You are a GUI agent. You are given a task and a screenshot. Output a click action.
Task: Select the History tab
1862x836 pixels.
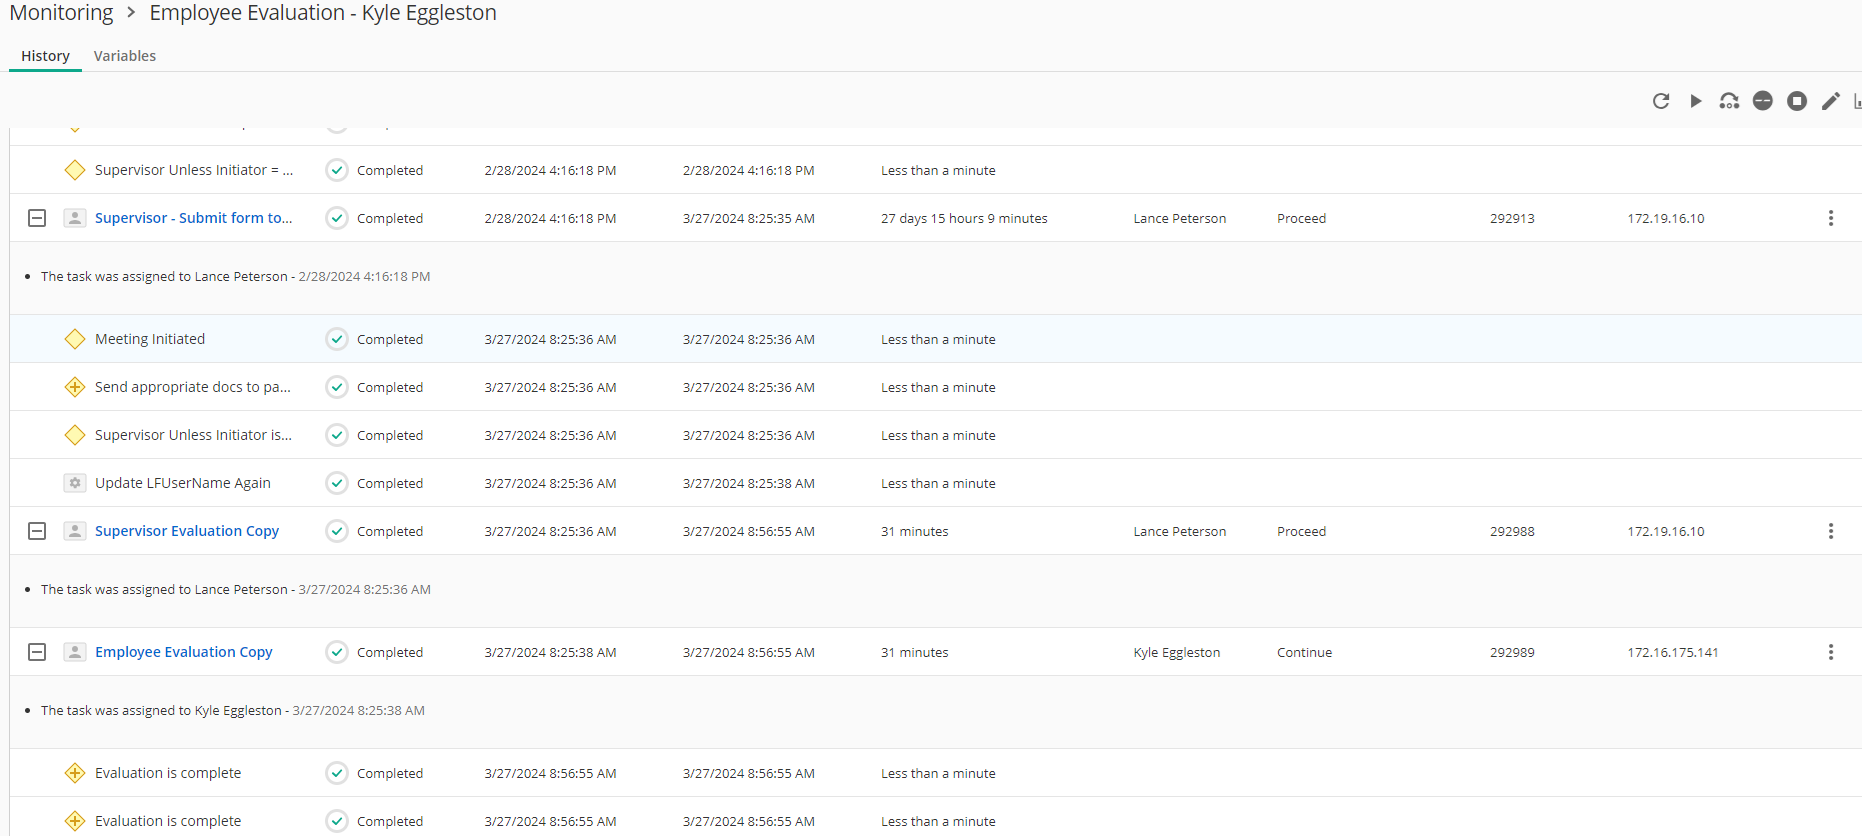tap(45, 56)
